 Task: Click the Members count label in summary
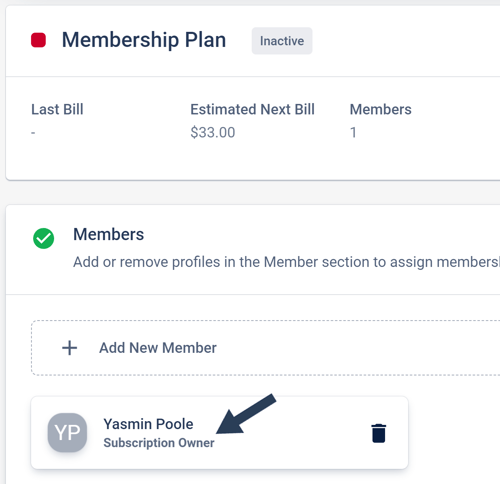[x=380, y=109]
